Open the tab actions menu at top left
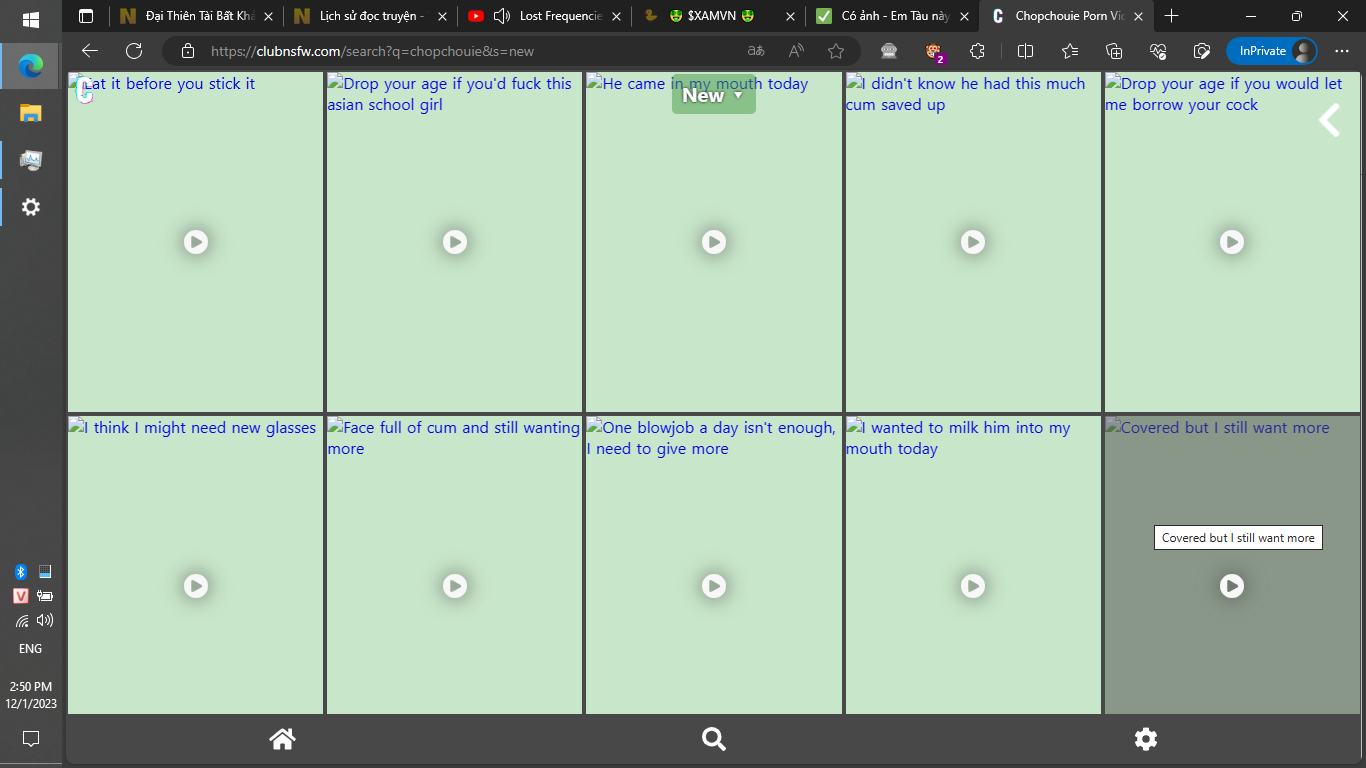Viewport: 1366px width, 768px height. [x=86, y=16]
